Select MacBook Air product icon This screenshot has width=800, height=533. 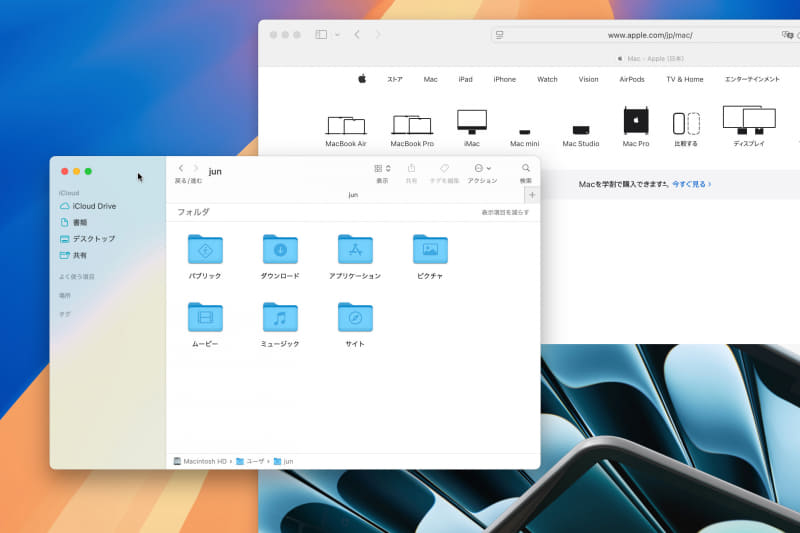[x=346, y=132]
